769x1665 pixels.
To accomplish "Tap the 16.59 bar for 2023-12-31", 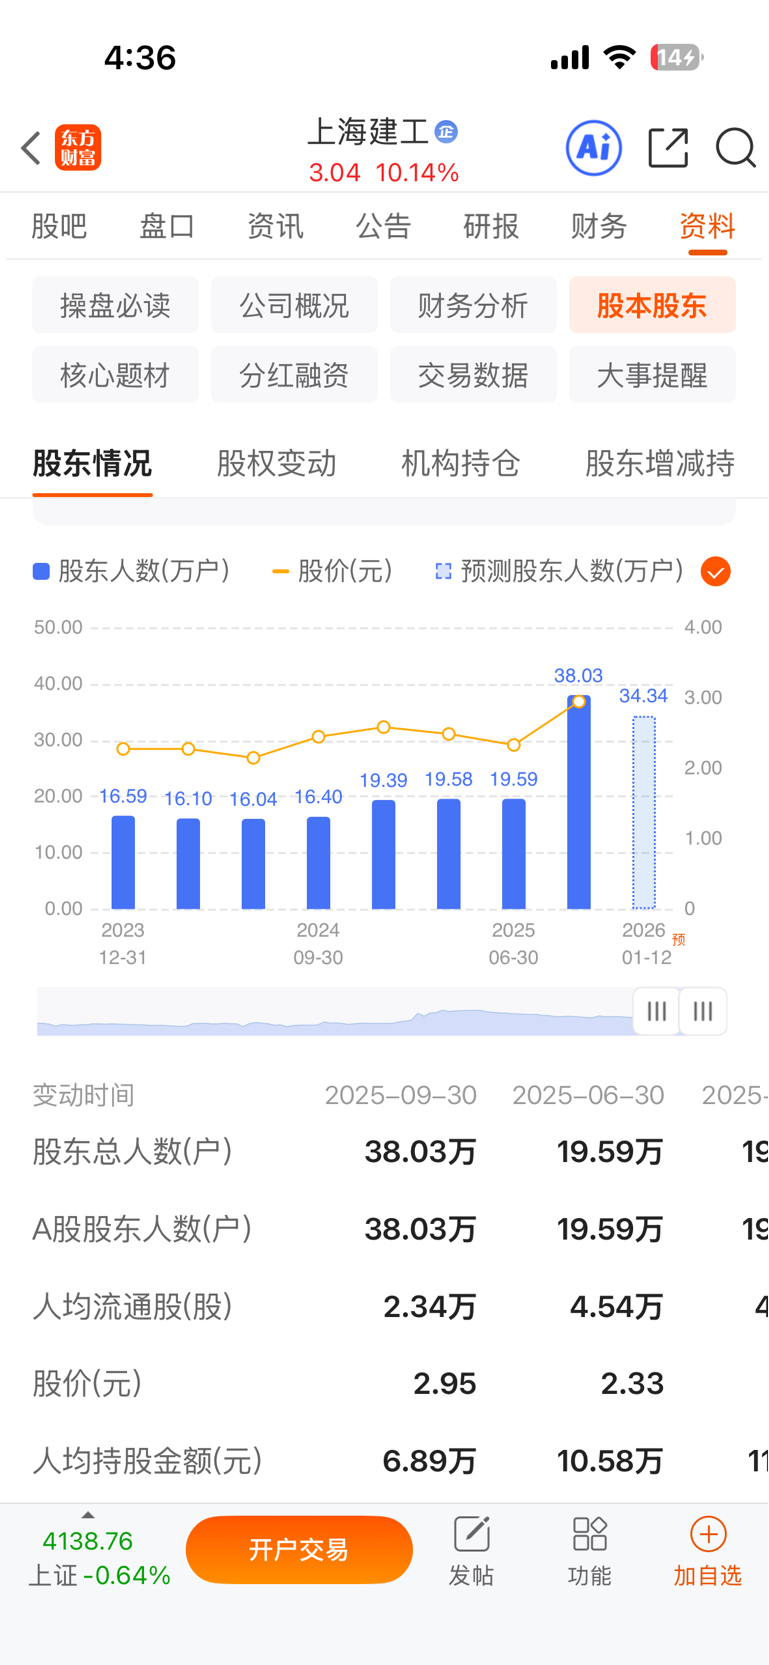I will click(x=123, y=862).
